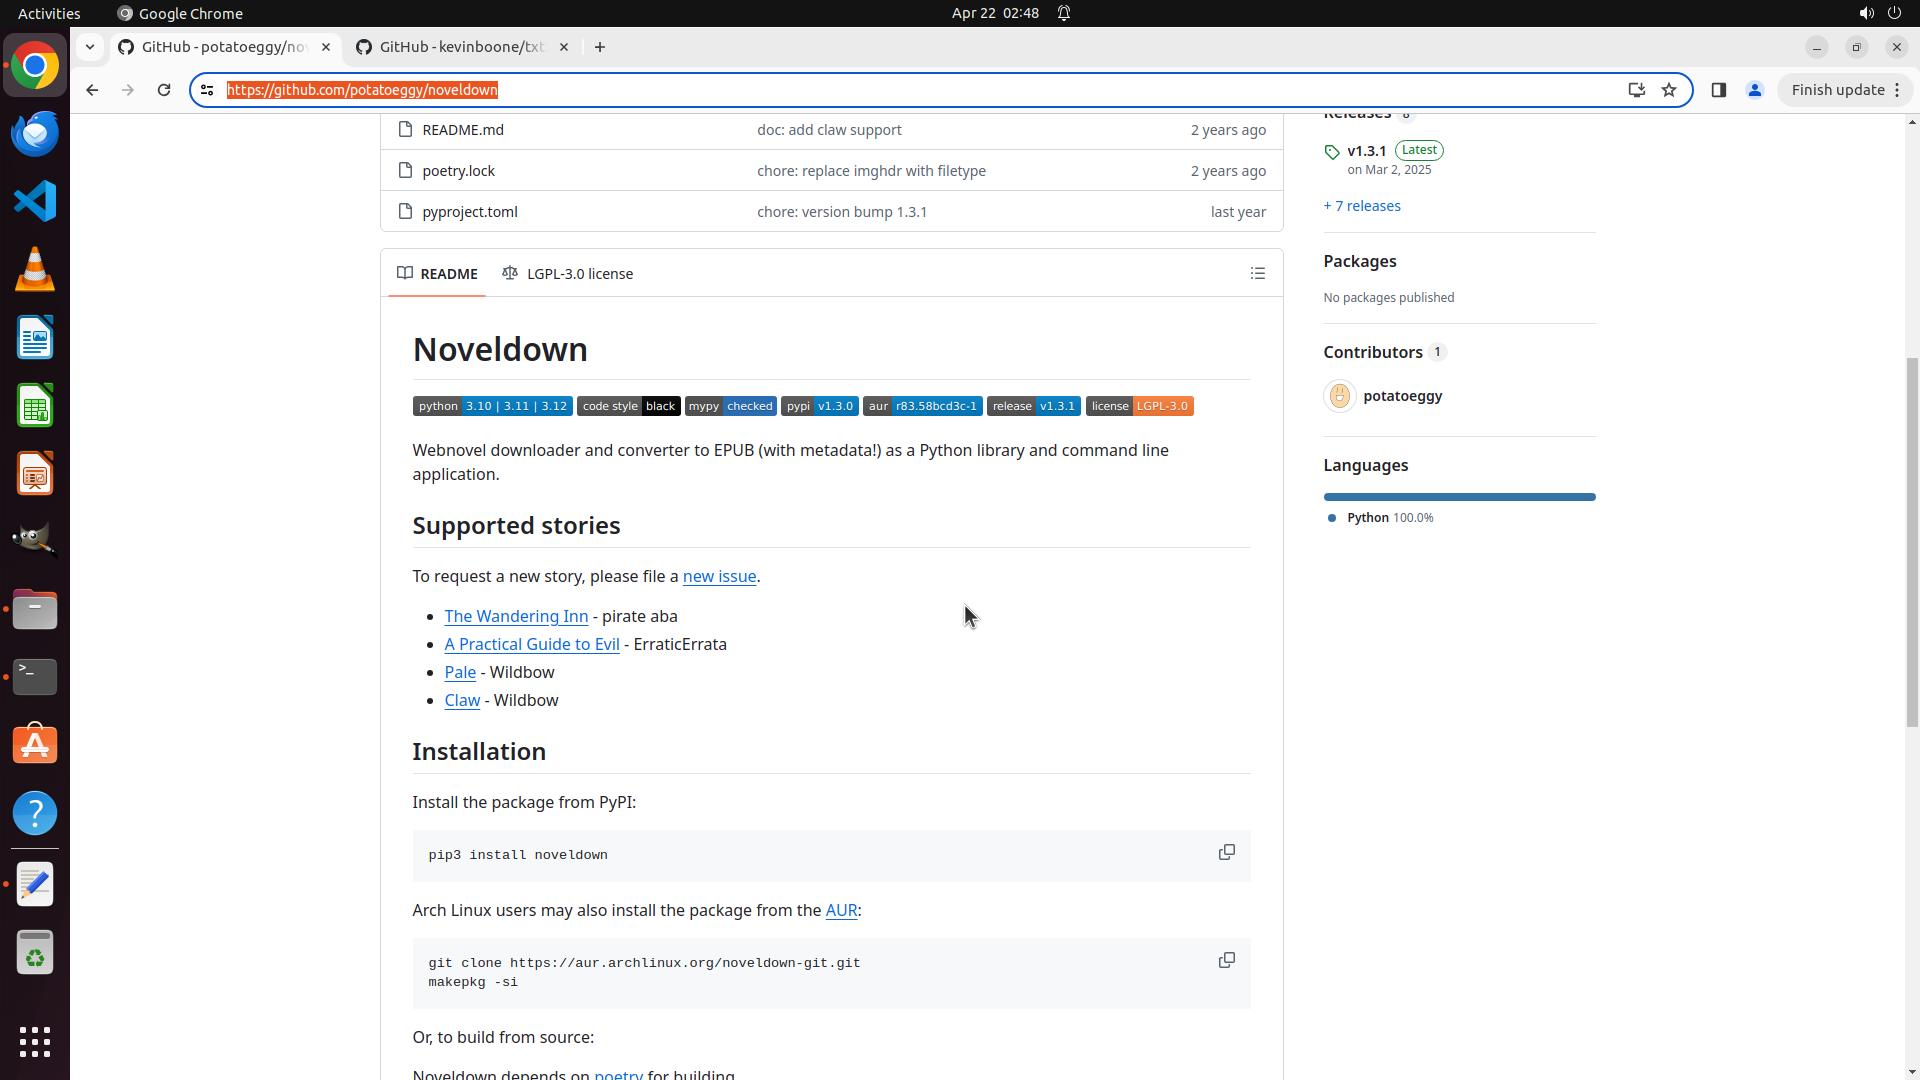Expand the +7 releases link
Screen dimensions: 1920x1080
pos(1361,206)
